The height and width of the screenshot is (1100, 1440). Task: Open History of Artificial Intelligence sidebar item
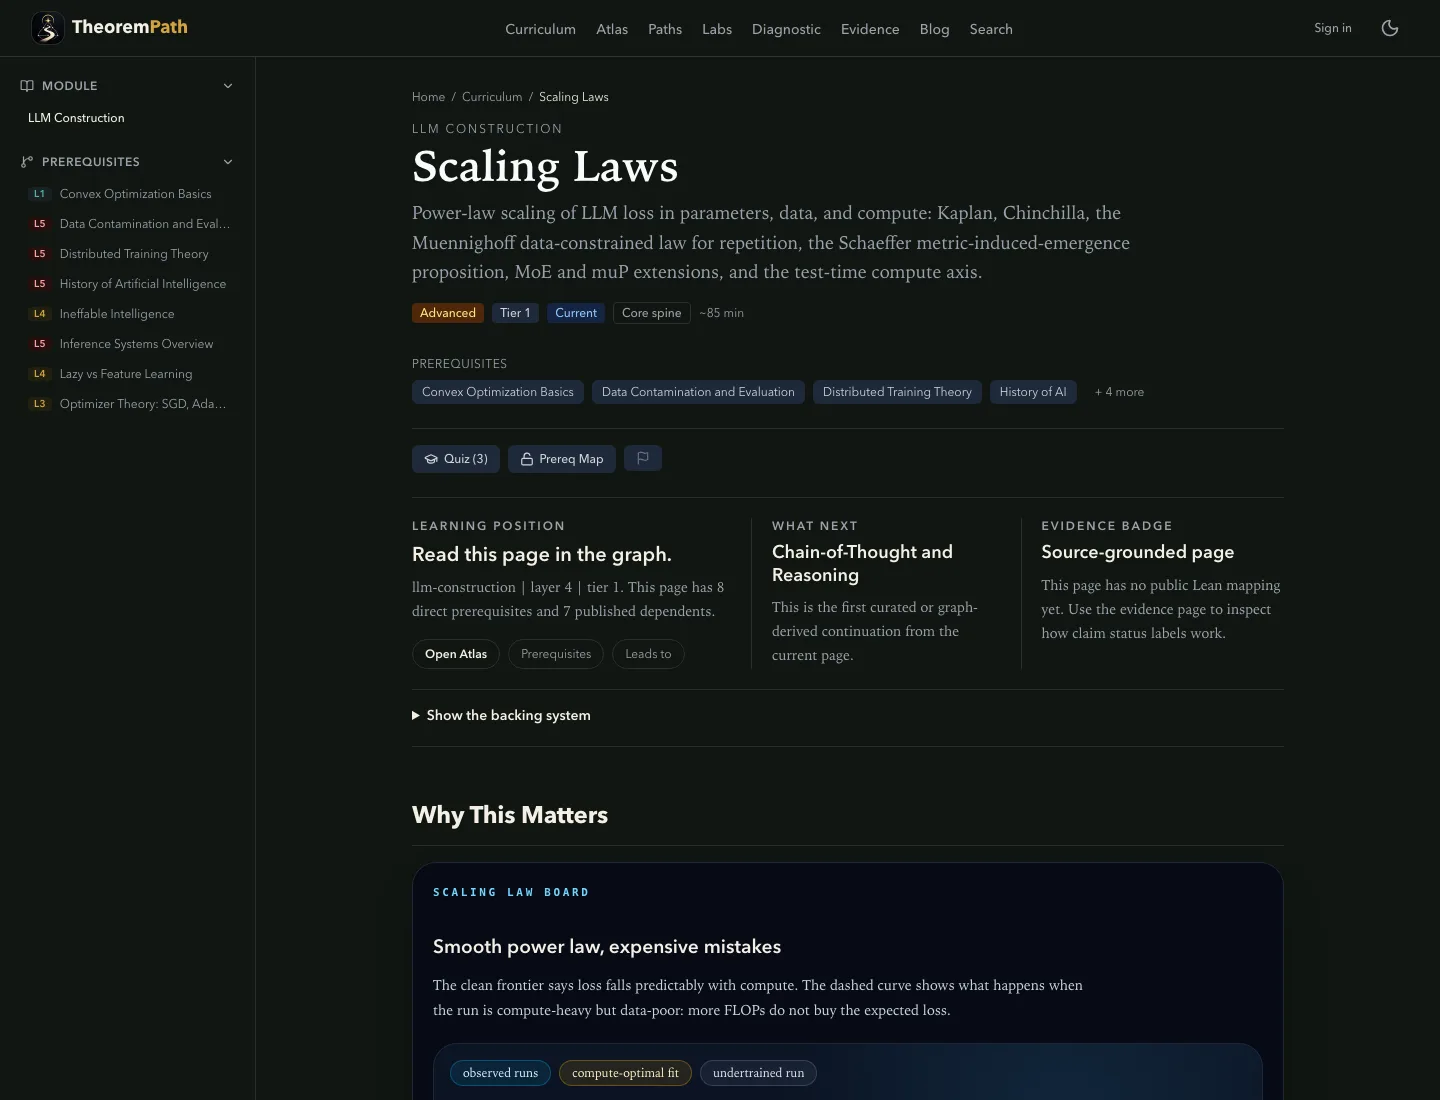coord(143,284)
